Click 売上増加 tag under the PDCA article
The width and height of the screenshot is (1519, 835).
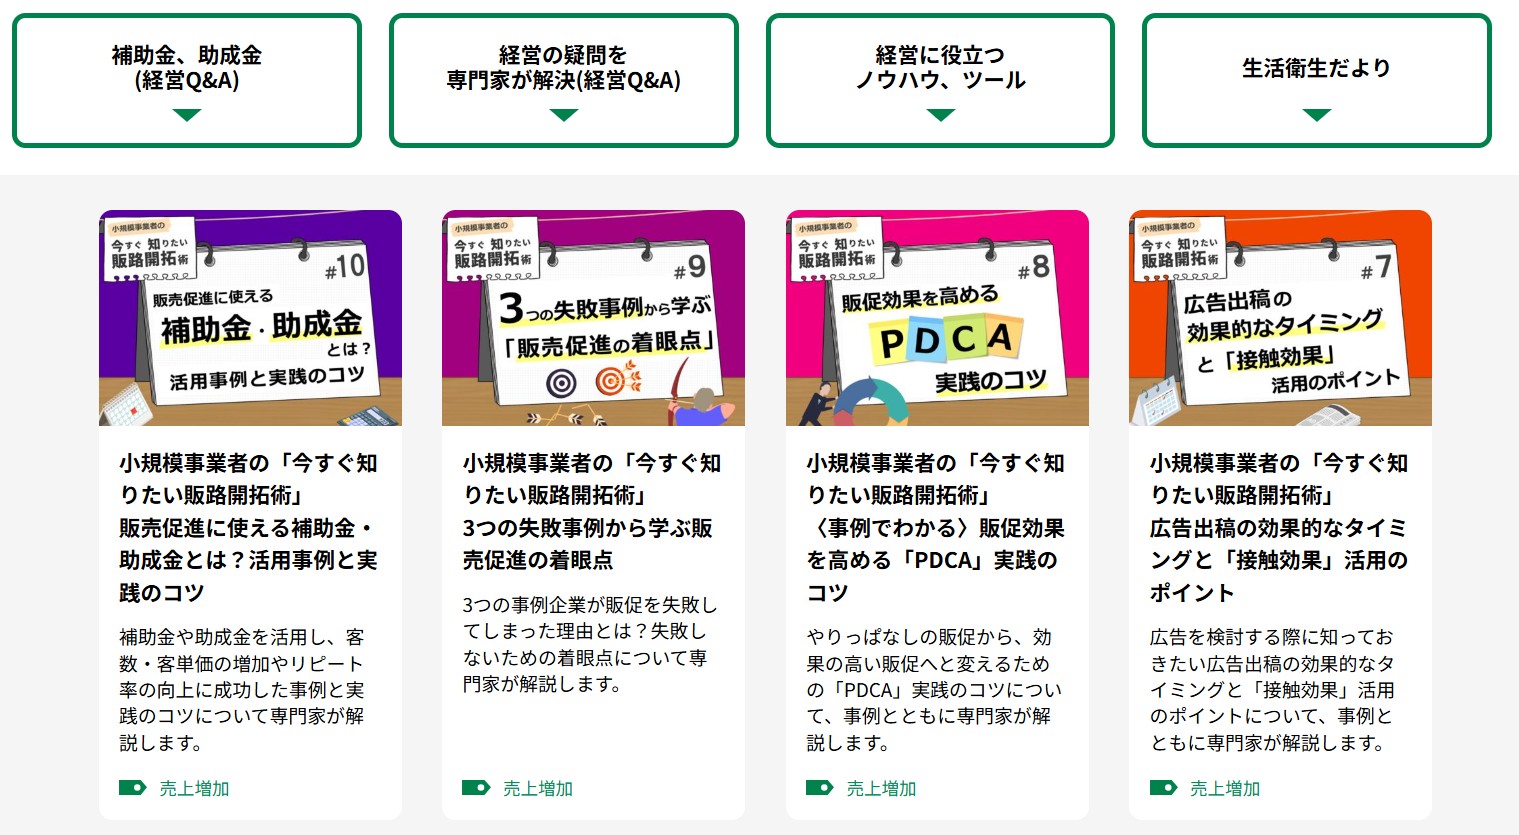pos(881,788)
